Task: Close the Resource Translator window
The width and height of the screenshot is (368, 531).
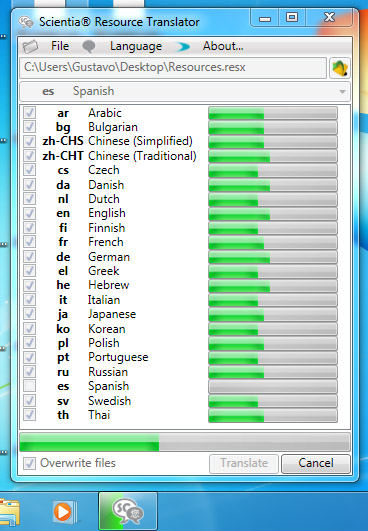Action: click(x=330, y=18)
